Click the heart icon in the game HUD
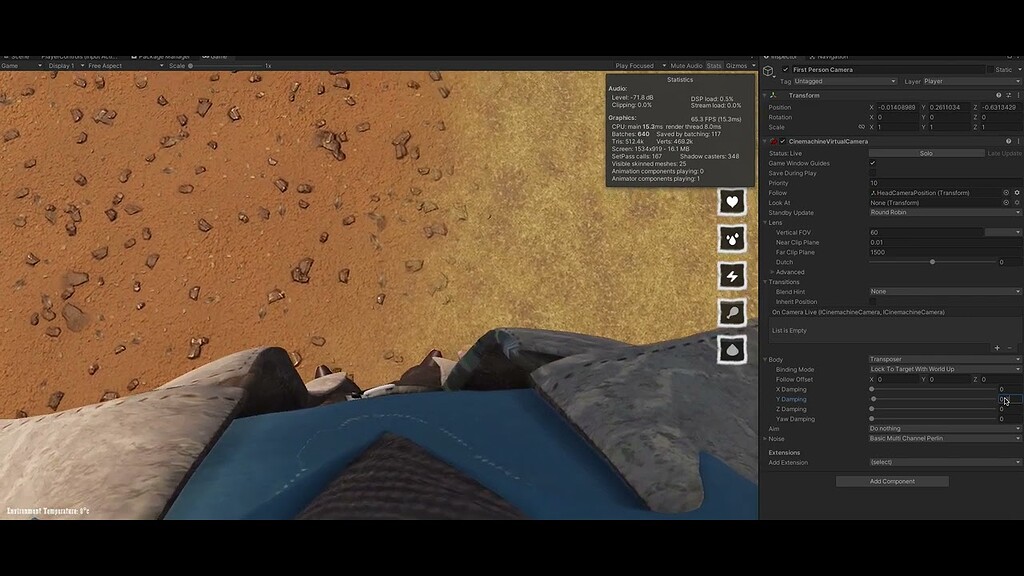Screen dimensions: 1024x576 [x=732, y=202]
